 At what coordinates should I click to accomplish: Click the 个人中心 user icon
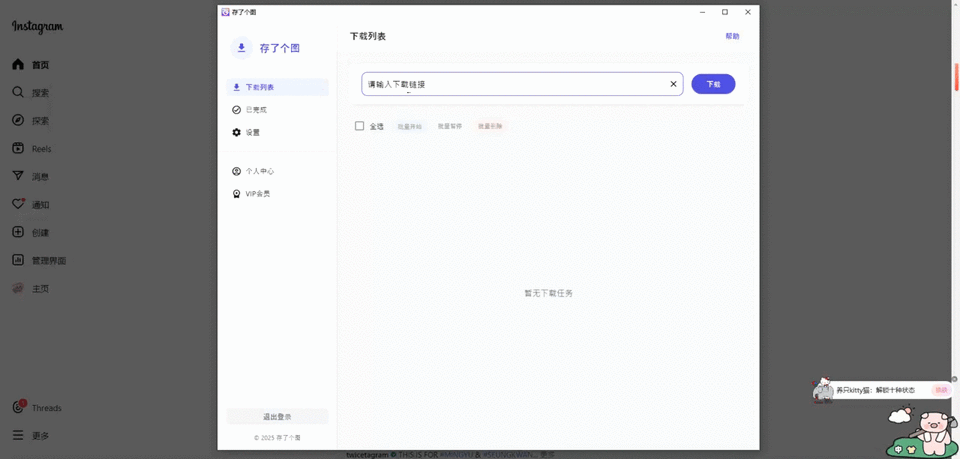[236, 171]
